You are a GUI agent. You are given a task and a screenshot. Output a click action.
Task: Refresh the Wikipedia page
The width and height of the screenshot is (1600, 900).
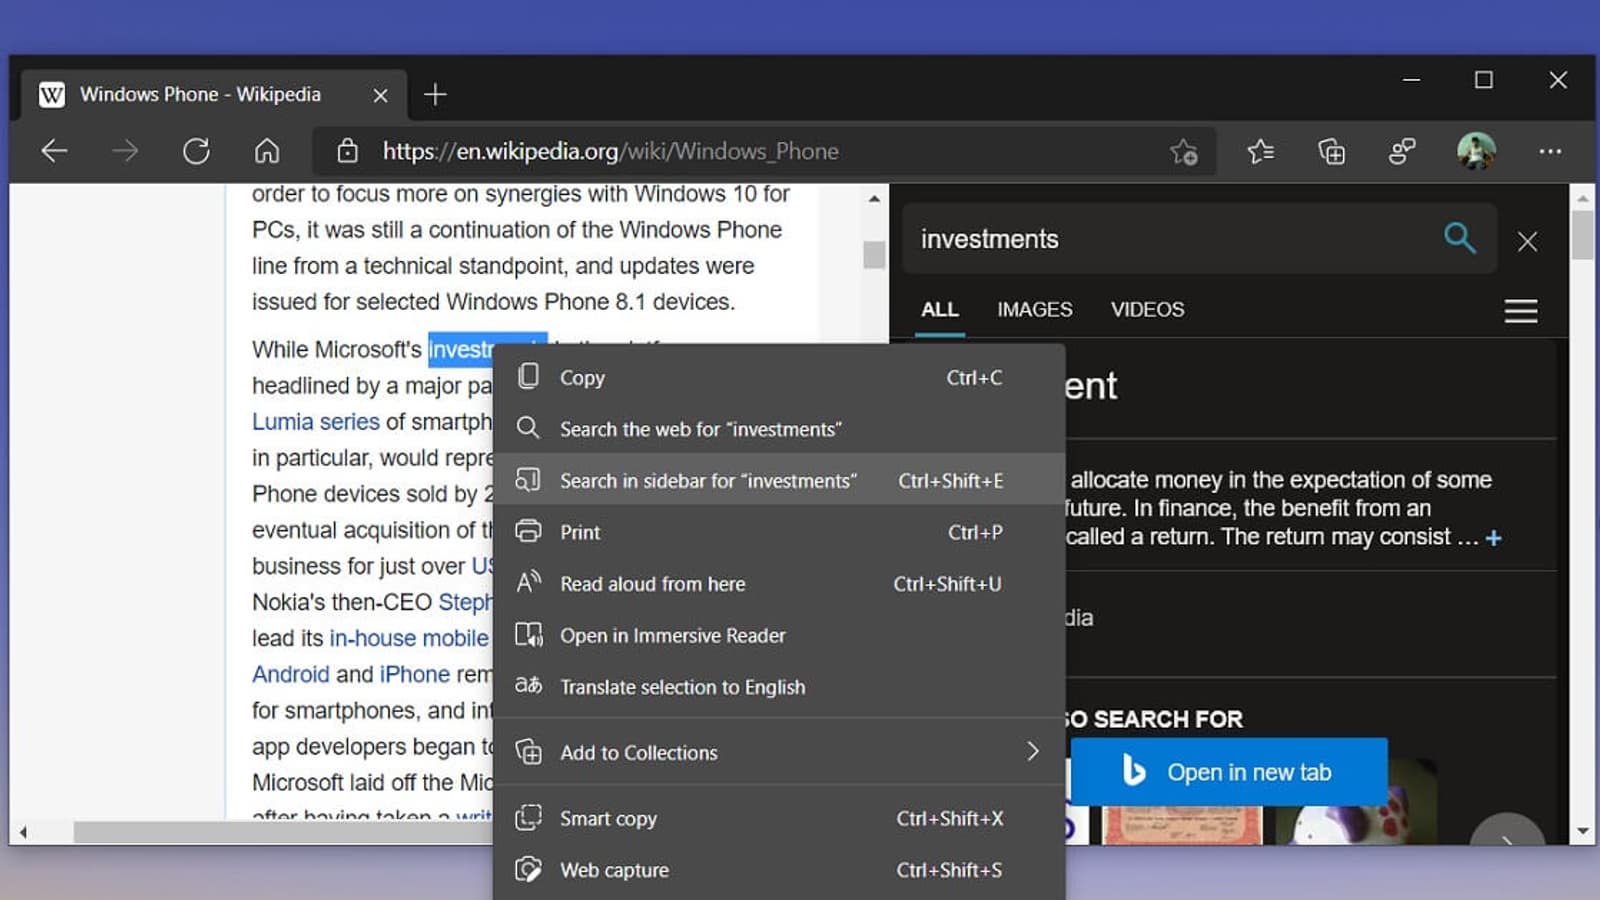click(196, 151)
